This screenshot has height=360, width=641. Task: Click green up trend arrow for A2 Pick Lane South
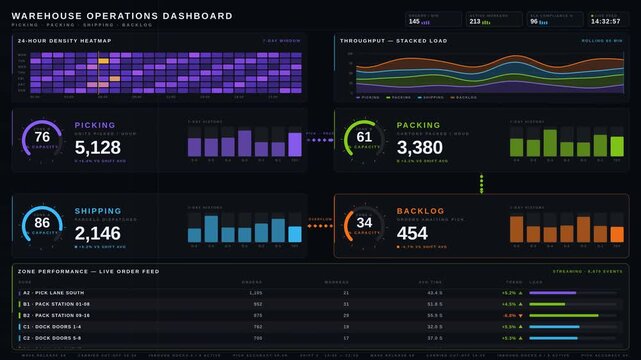[520, 293]
